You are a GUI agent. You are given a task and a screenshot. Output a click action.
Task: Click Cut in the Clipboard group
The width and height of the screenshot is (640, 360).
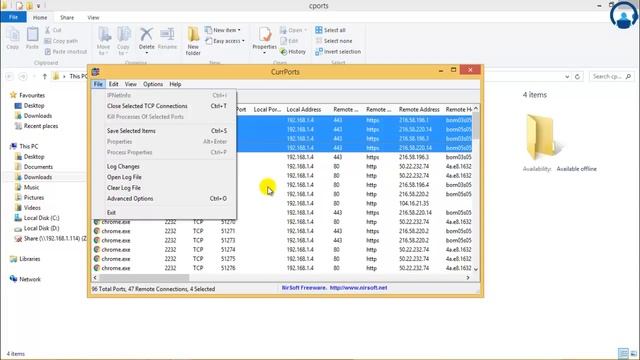coord(53,30)
